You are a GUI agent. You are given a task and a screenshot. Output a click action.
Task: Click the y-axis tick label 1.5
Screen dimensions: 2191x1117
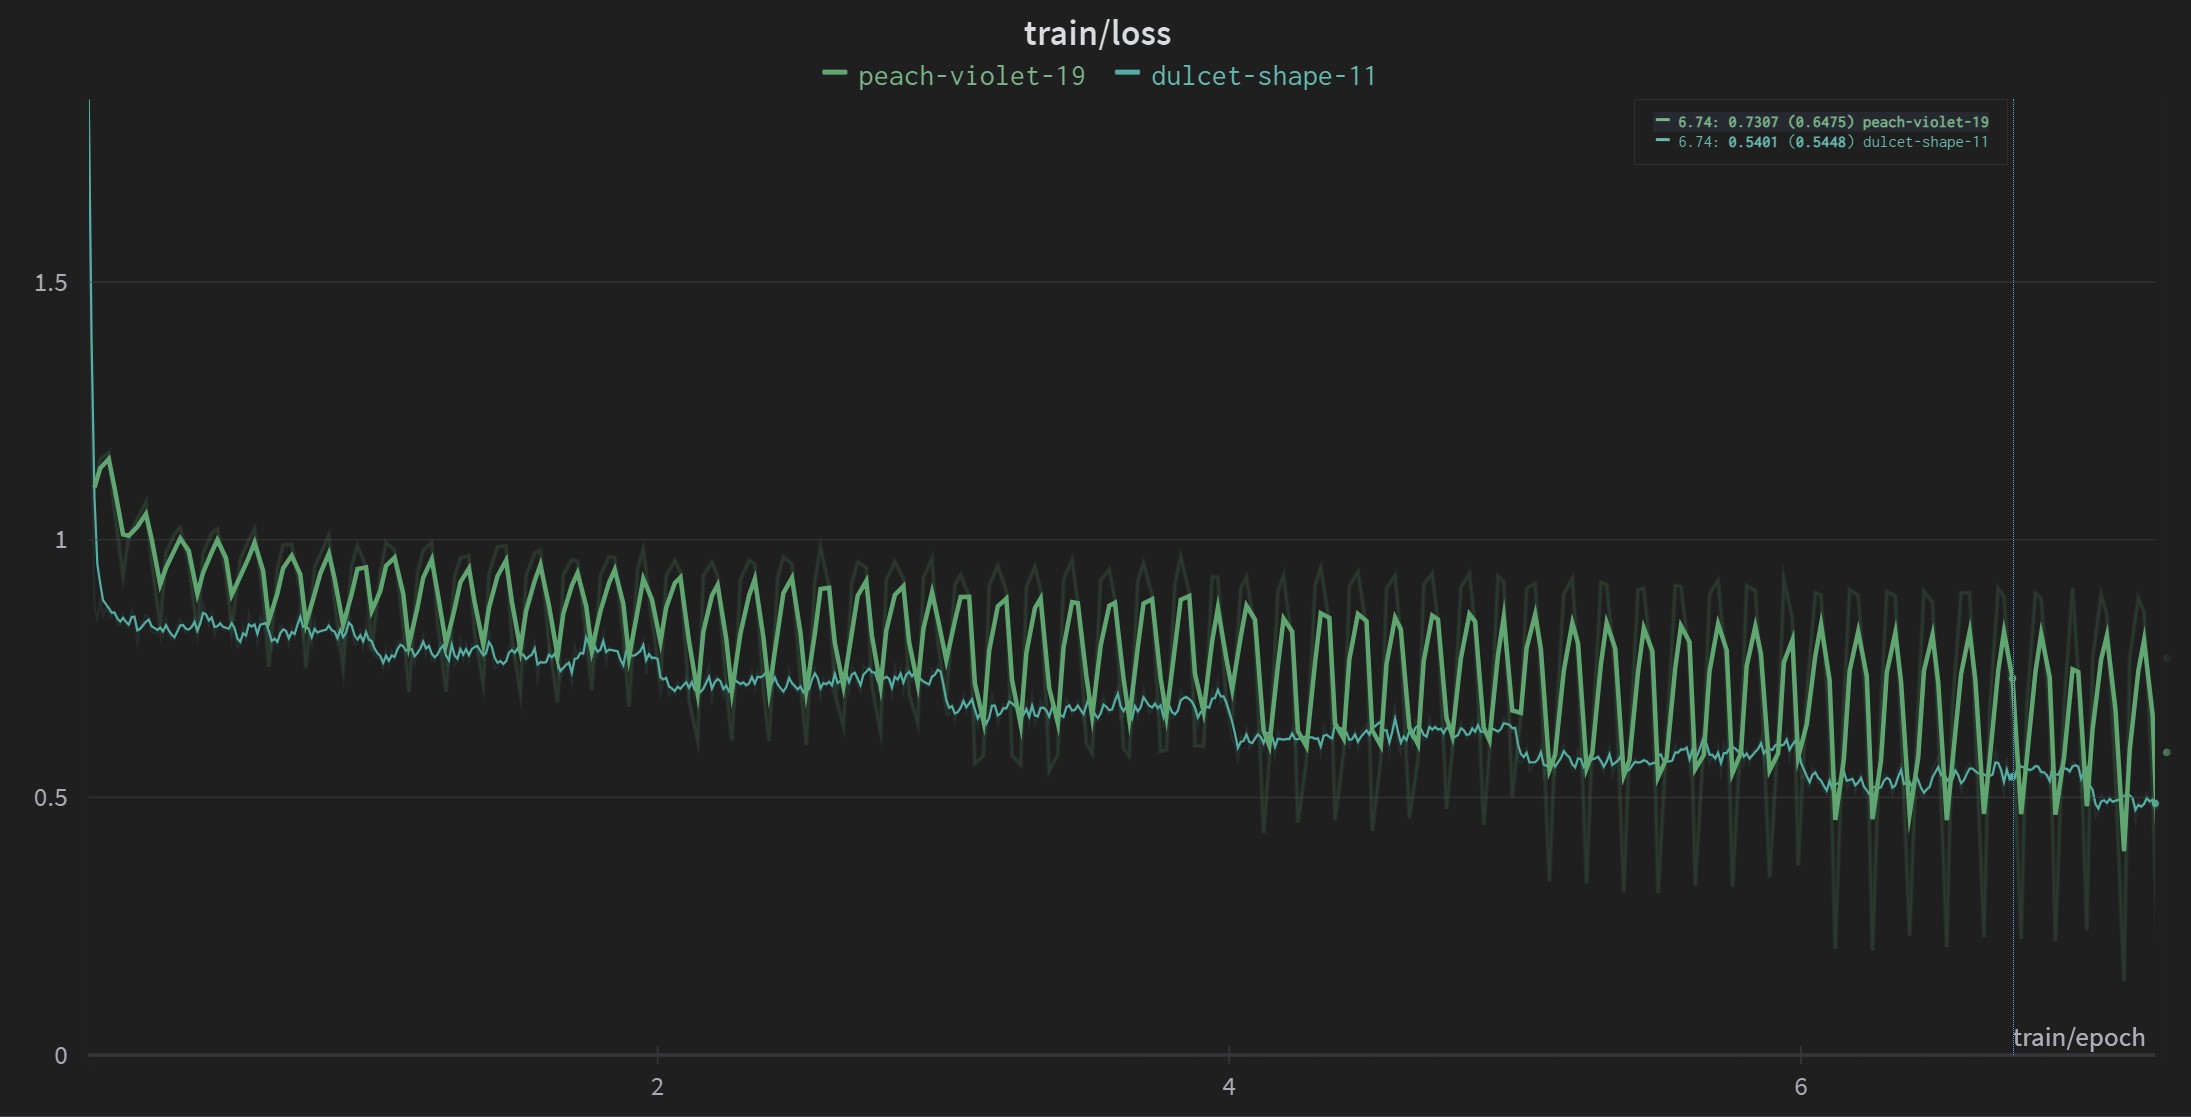[51, 283]
